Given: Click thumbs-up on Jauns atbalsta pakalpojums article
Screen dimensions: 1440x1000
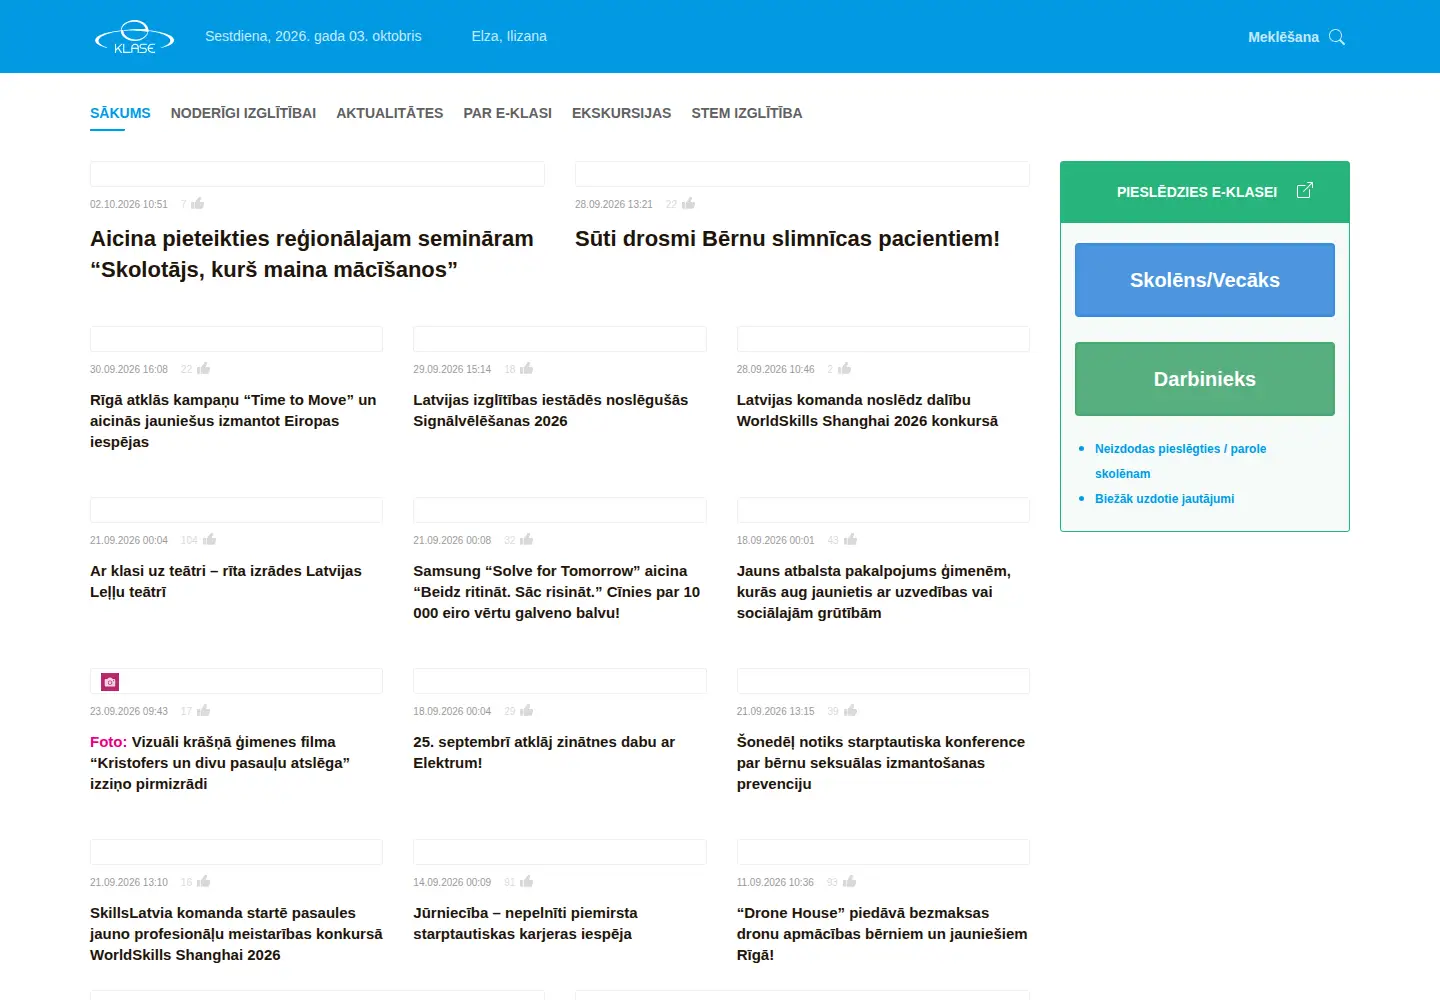Looking at the screenshot, I should click(851, 539).
